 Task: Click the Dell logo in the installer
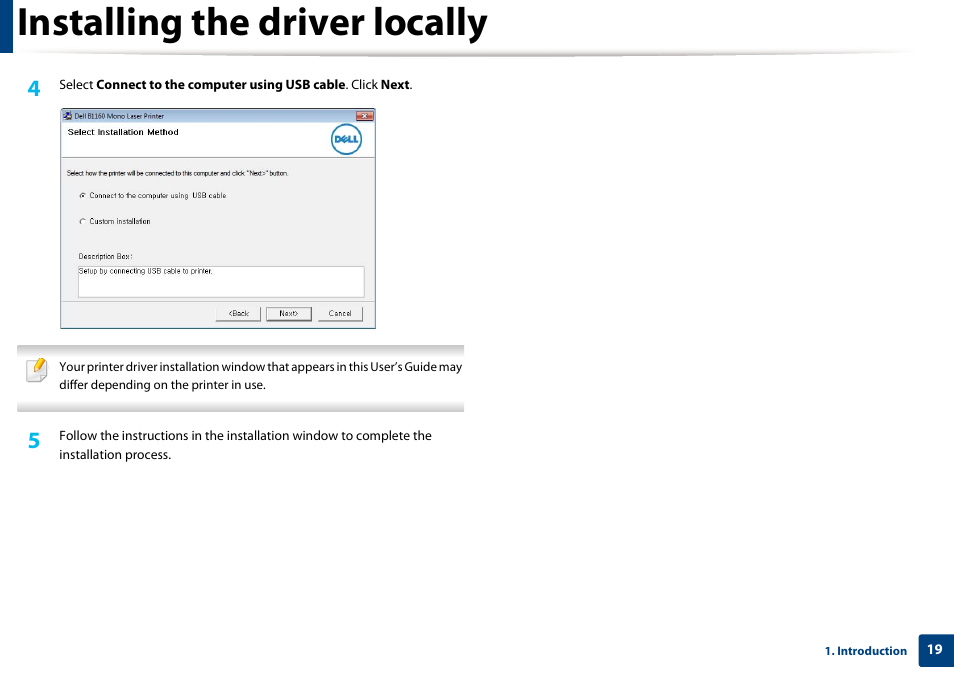[x=346, y=139]
